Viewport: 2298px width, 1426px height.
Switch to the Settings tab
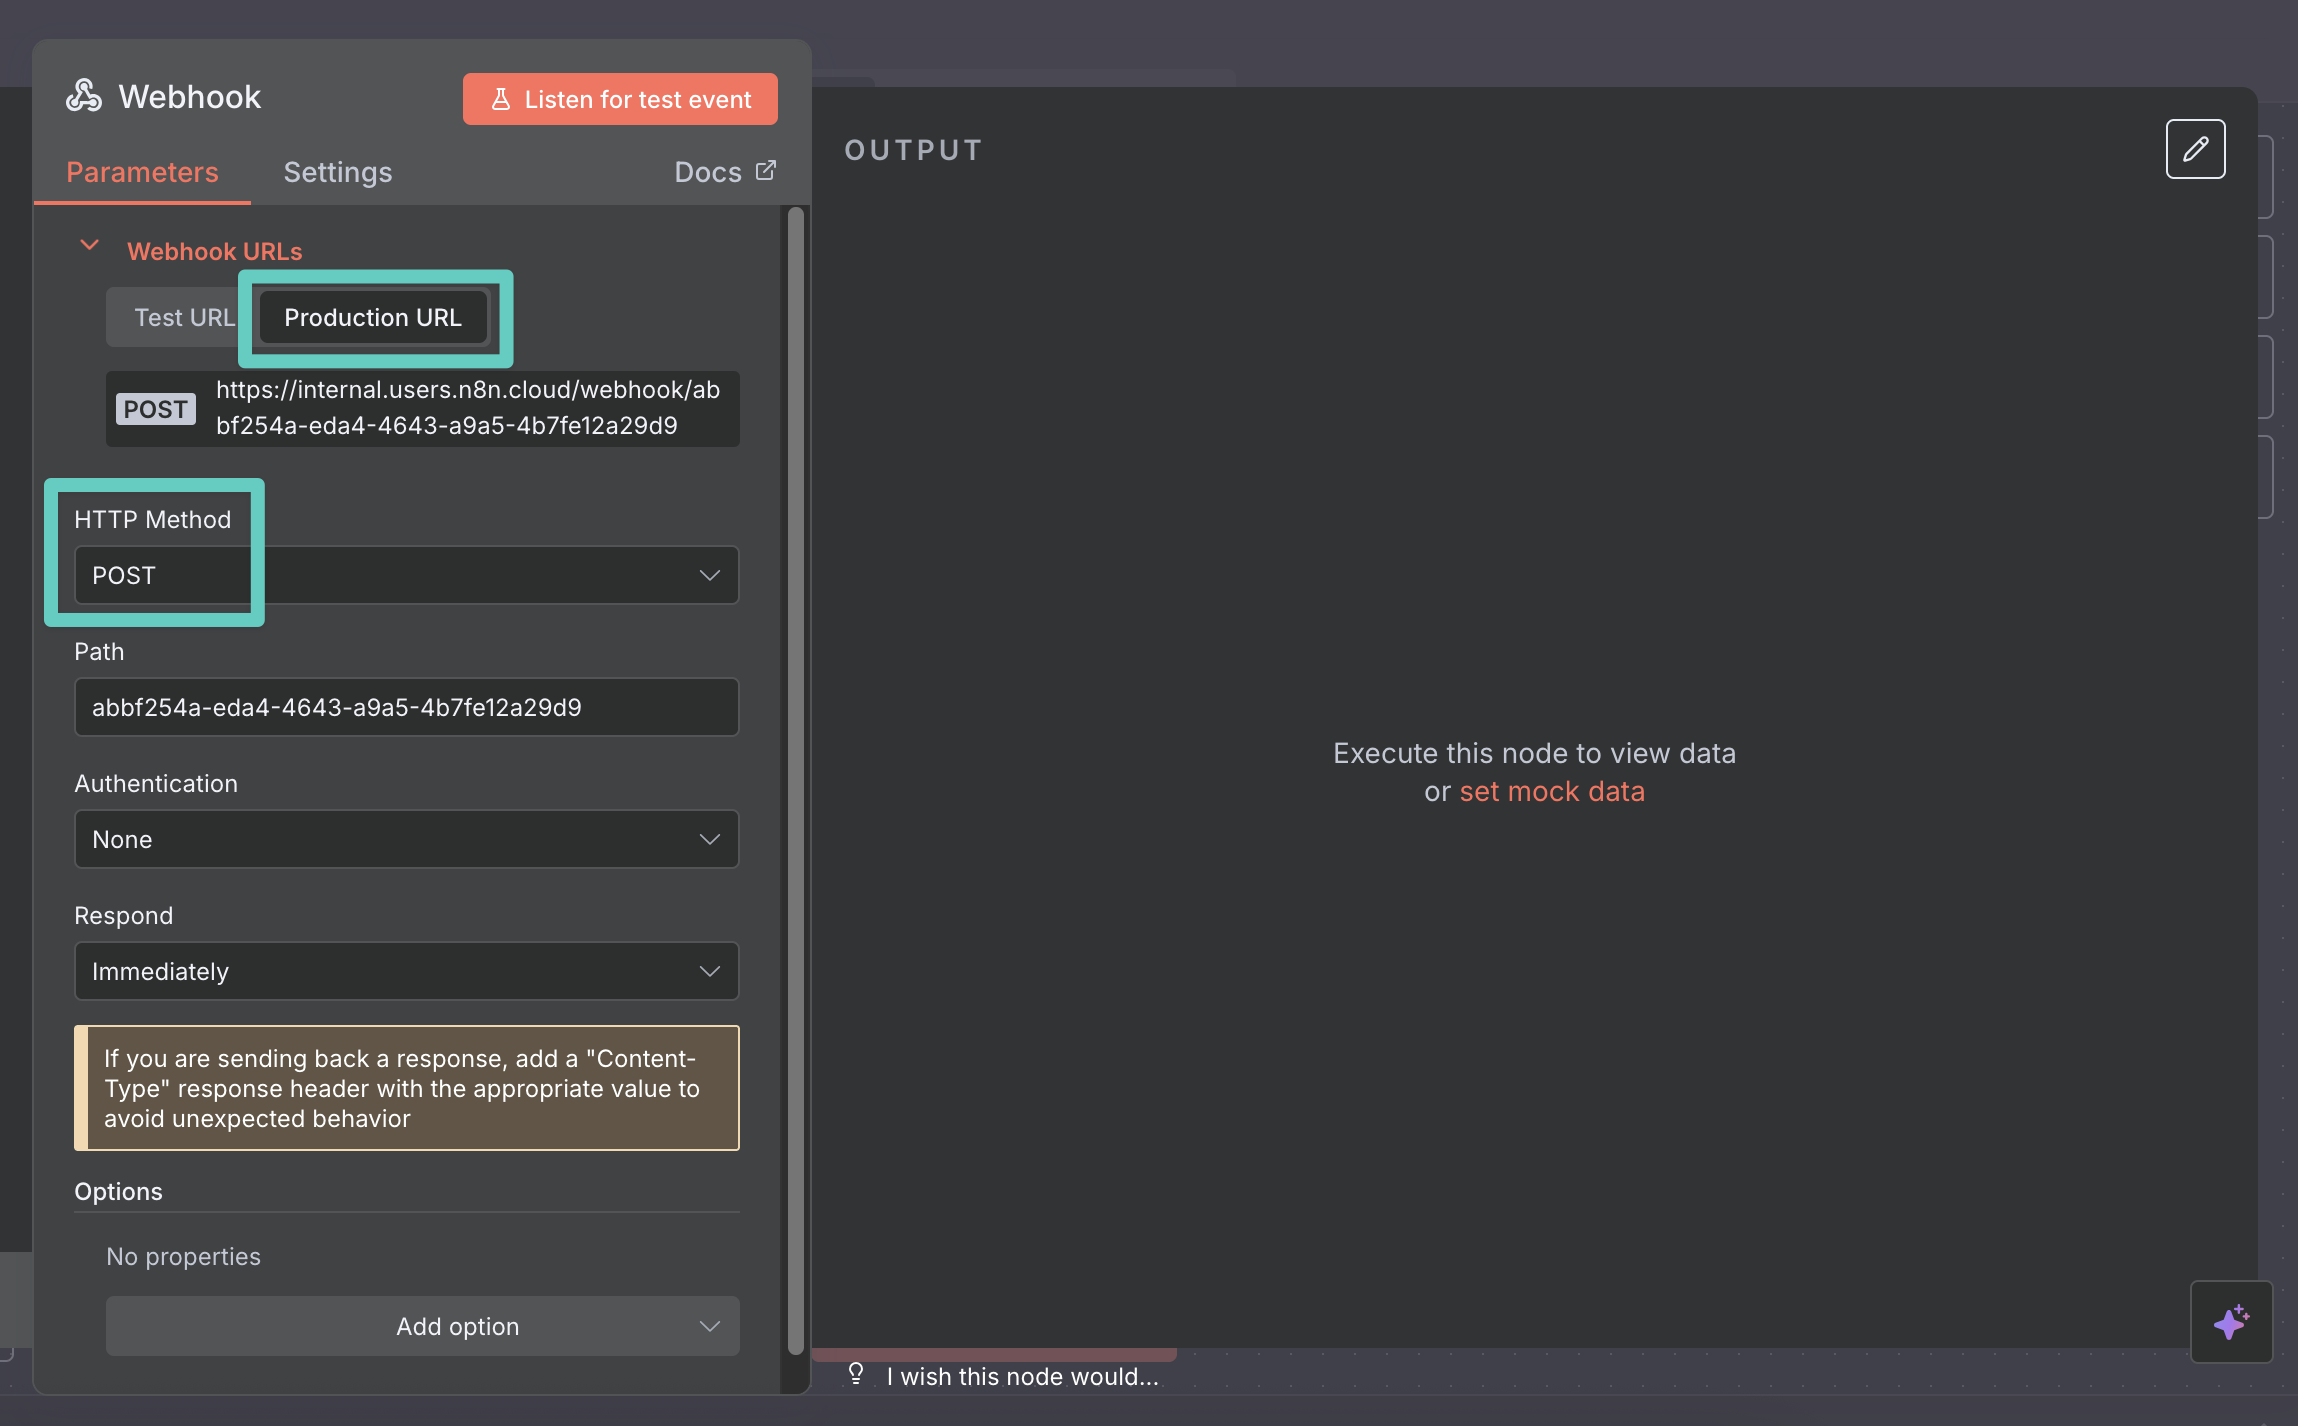[x=338, y=172]
